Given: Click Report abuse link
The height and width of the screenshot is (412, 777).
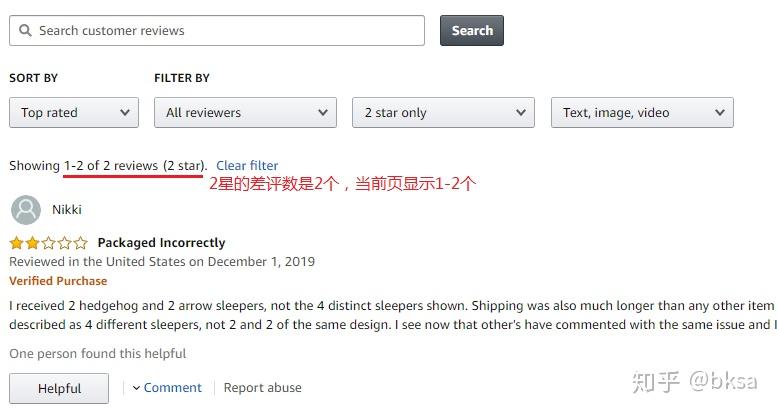Looking at the screenshot, I should click(262, 388).
